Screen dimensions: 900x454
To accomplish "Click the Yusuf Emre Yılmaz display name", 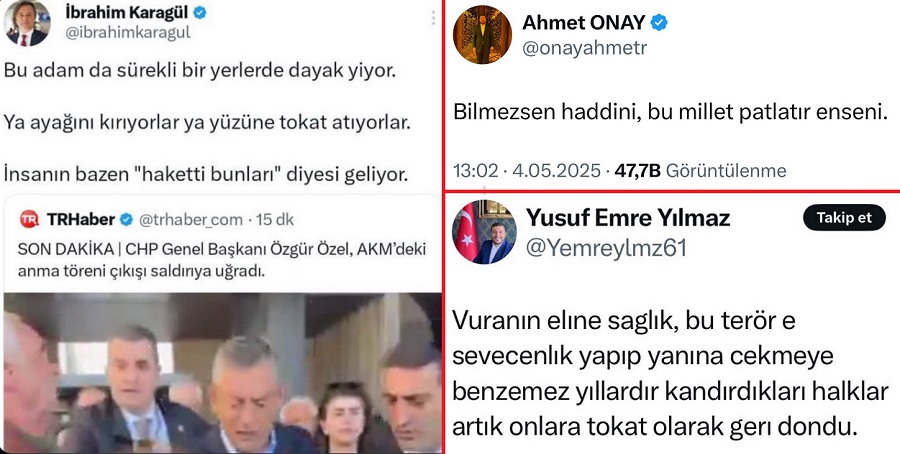I will (628, 218).
